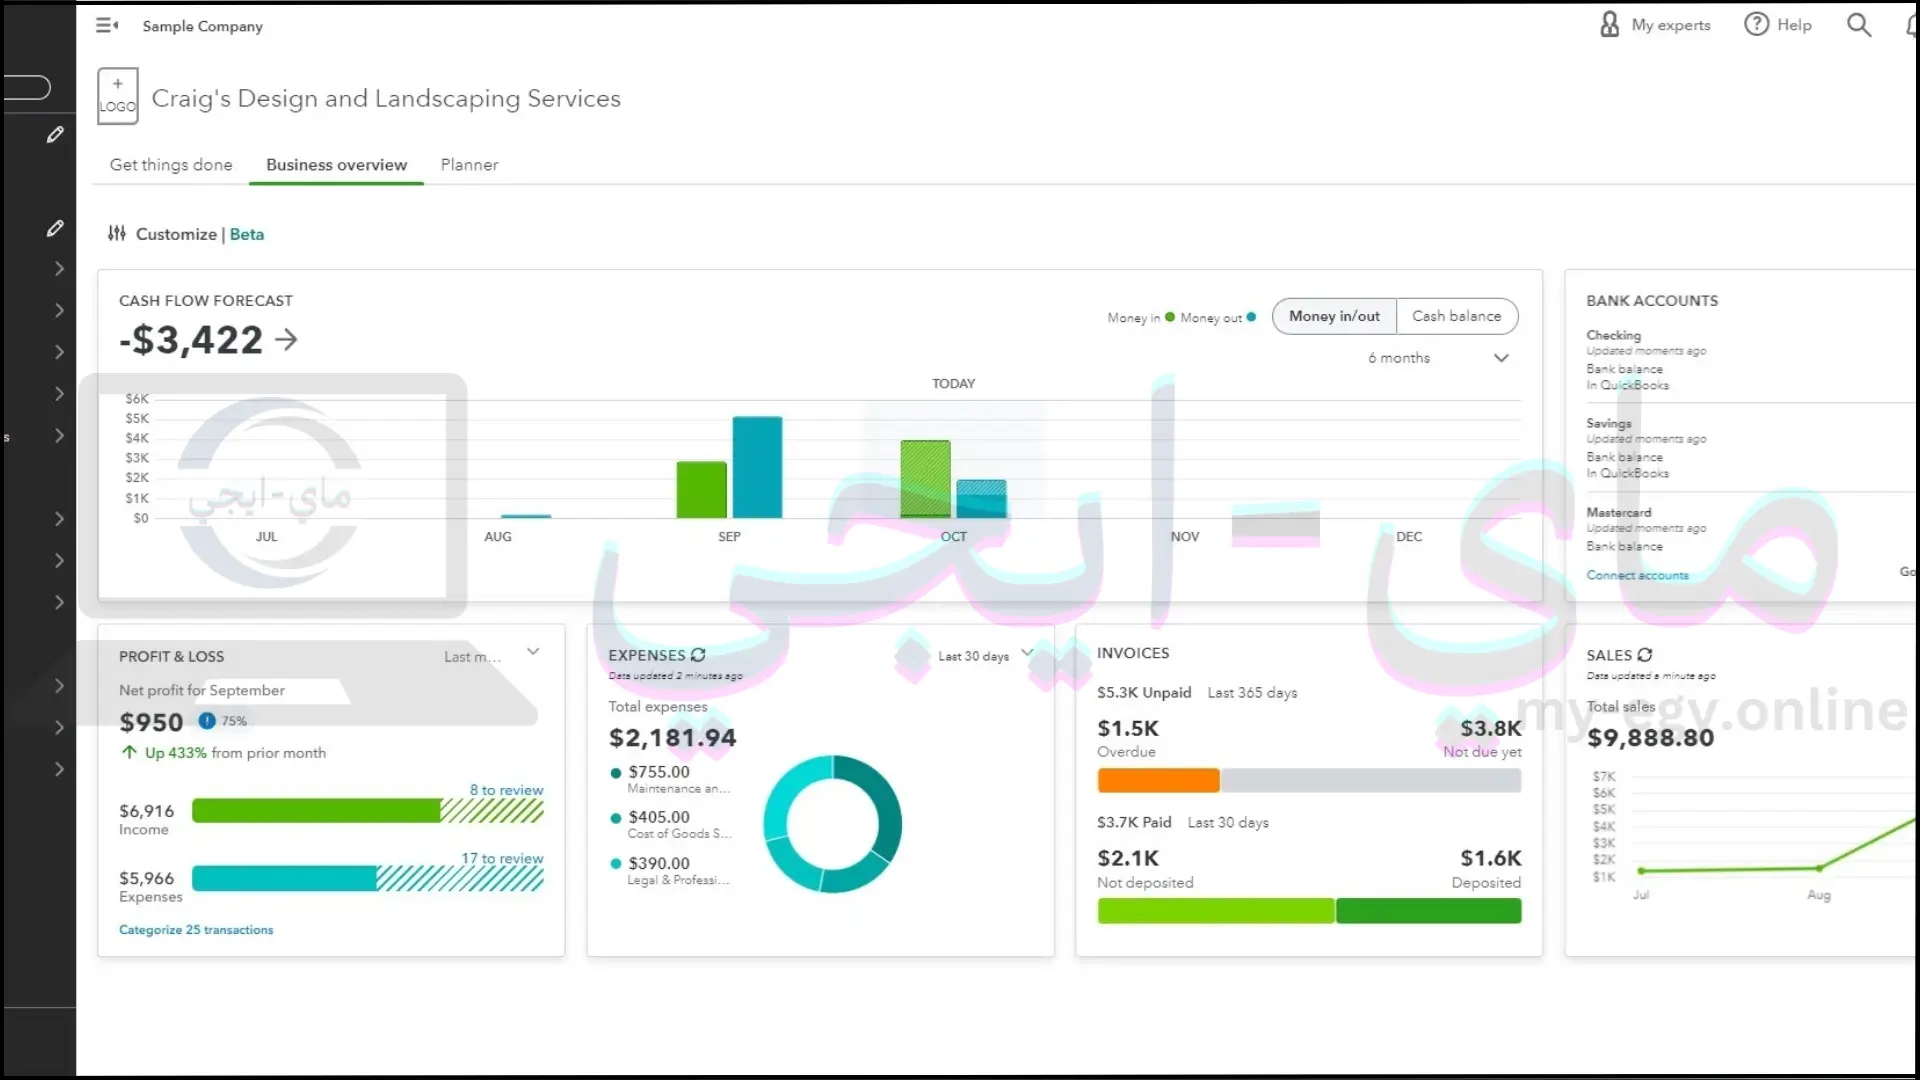Click the $1.6K Deposited amount
Viewport: 1920px width, 1080px height.
pyautogui.click(x=1490, y=859)
